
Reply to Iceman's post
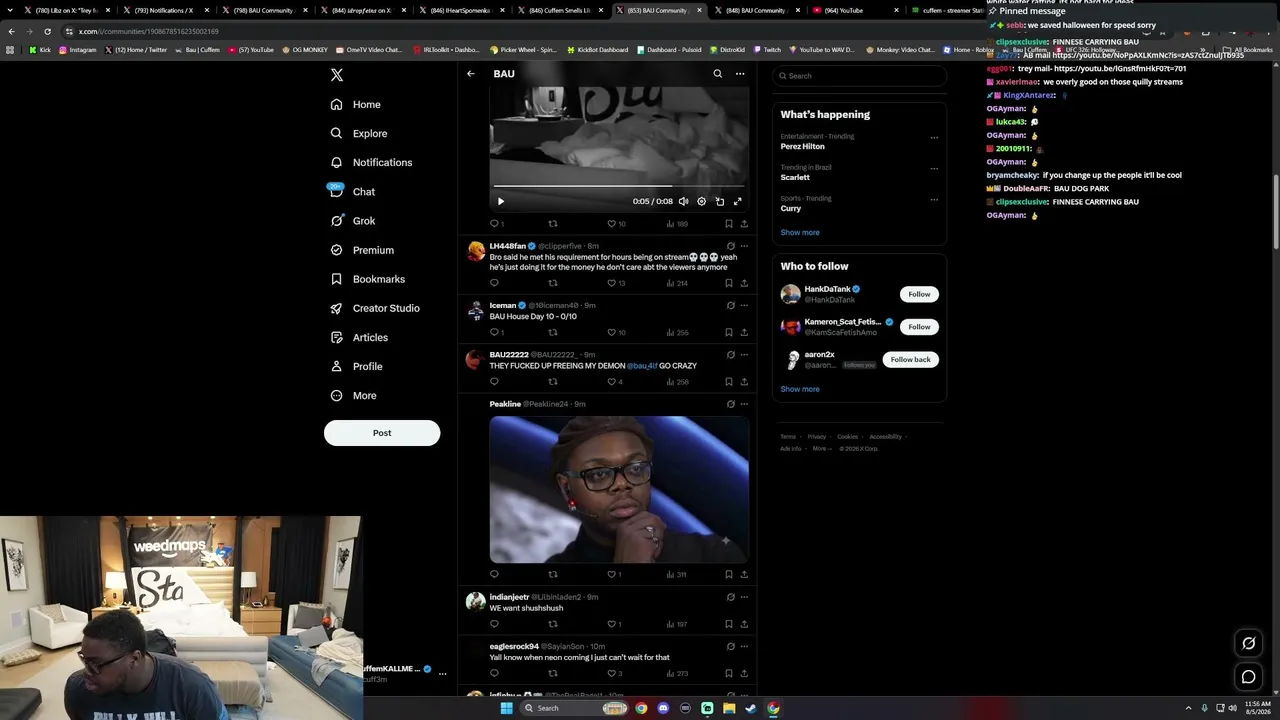point(496,332)
